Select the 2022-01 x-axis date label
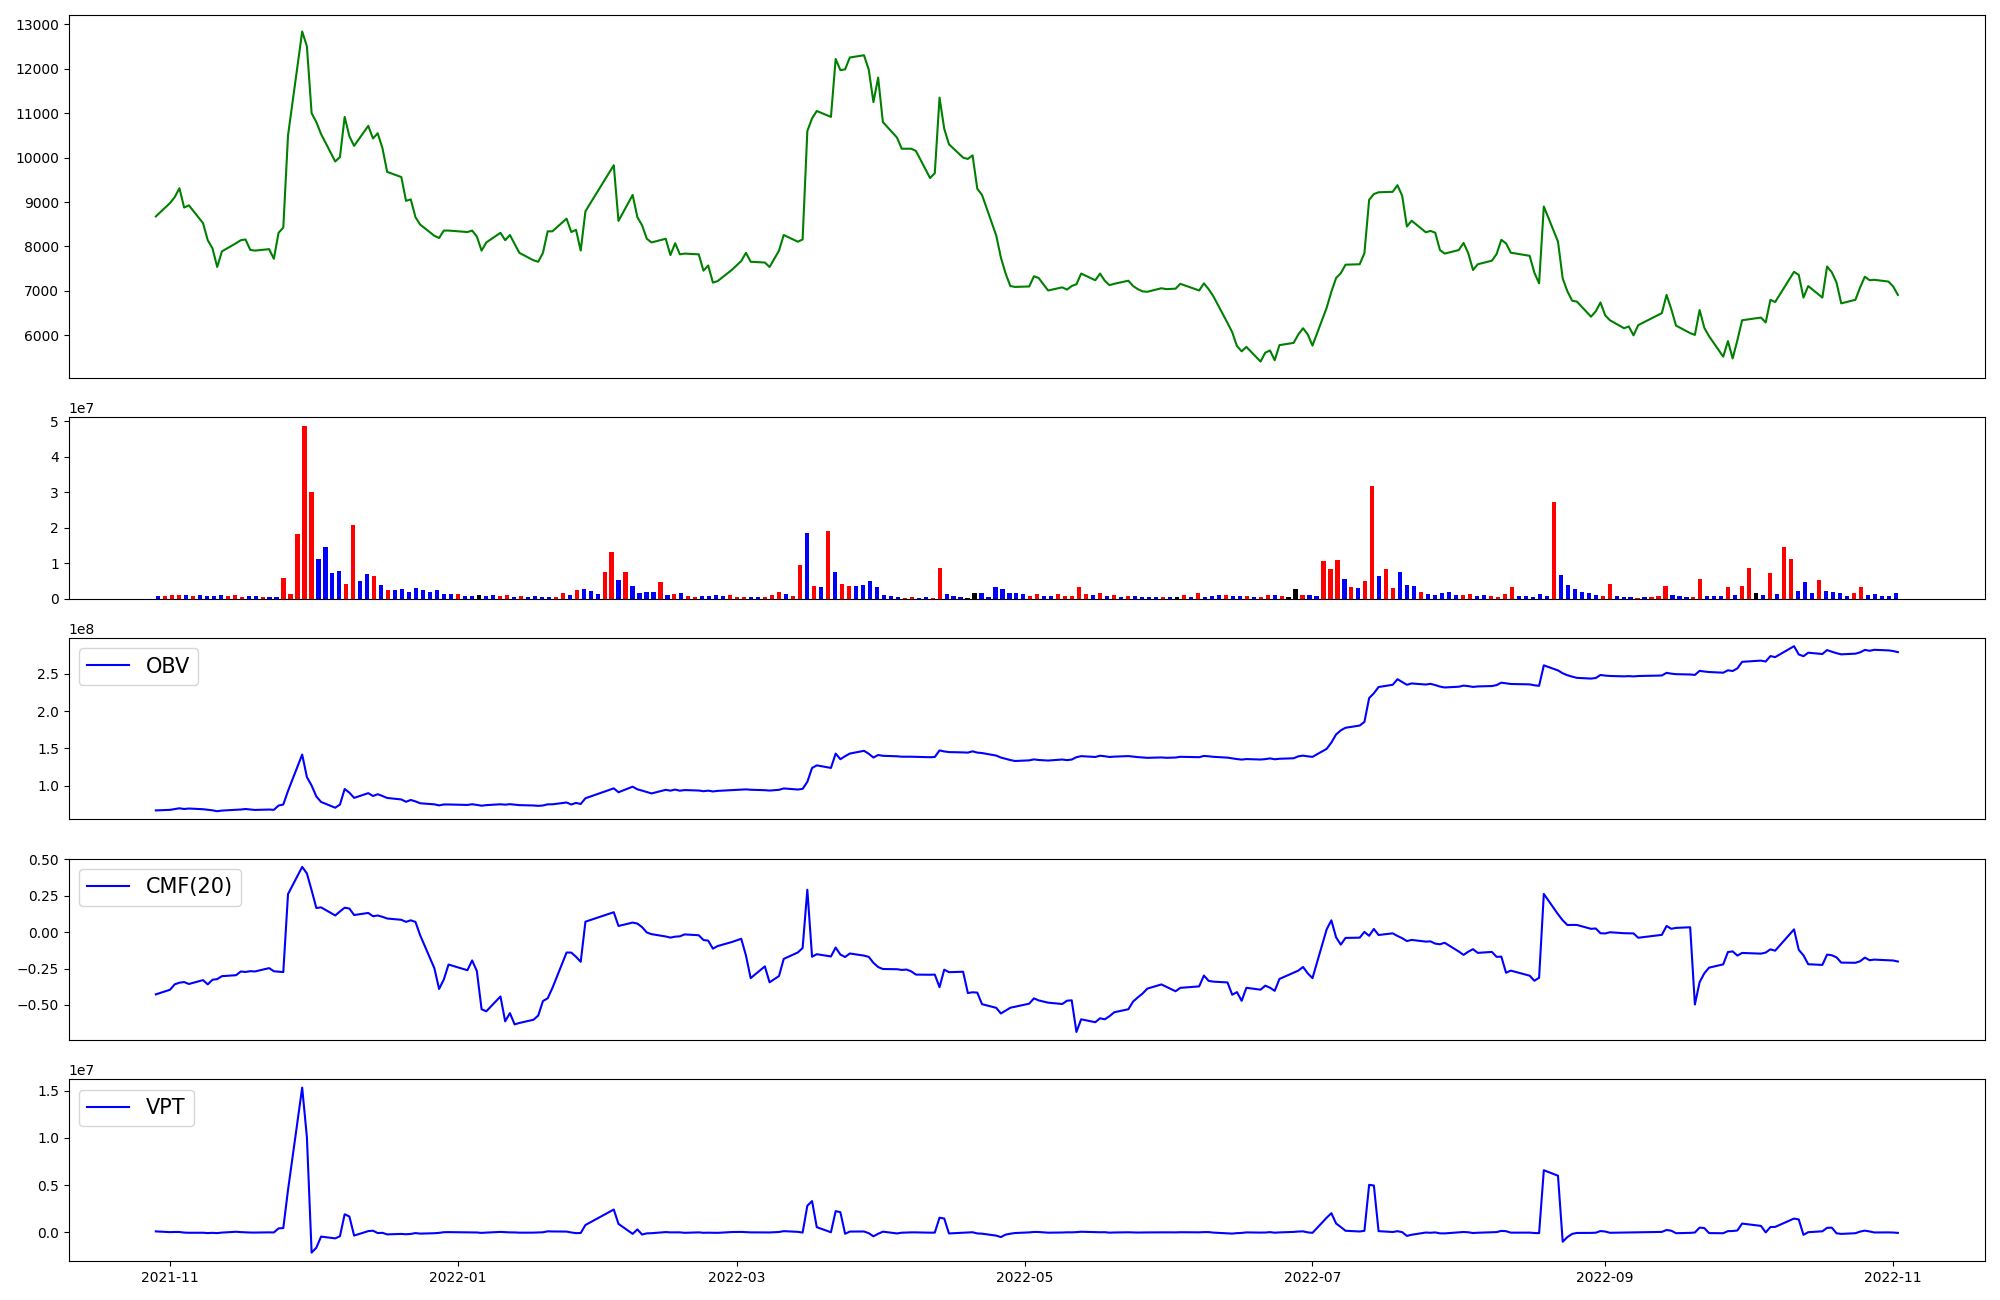This screenshot has height=1300, width=2000. [x=458, y=1276]
